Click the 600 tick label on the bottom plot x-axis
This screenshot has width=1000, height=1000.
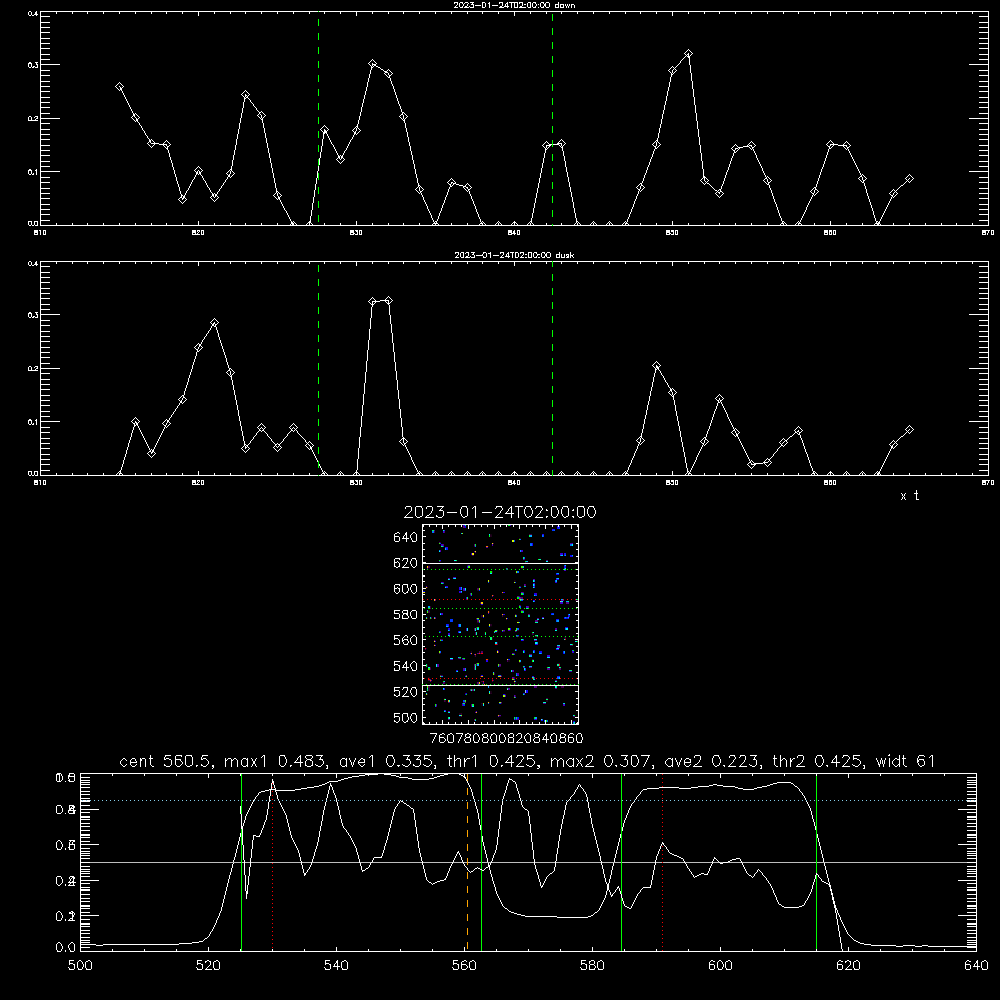pyautogui.click(x=721, y=966)
